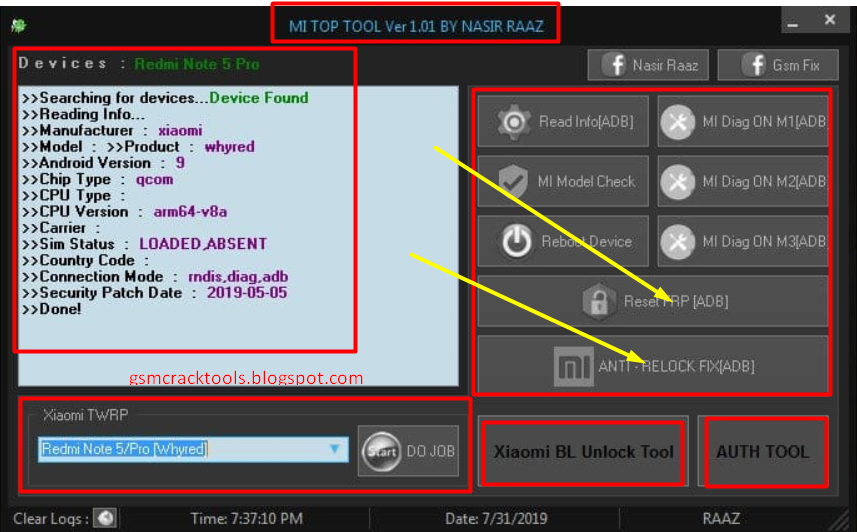
Task: Click the Clear Logs icon
Action: pyautogui.click(x=105, y=518)
